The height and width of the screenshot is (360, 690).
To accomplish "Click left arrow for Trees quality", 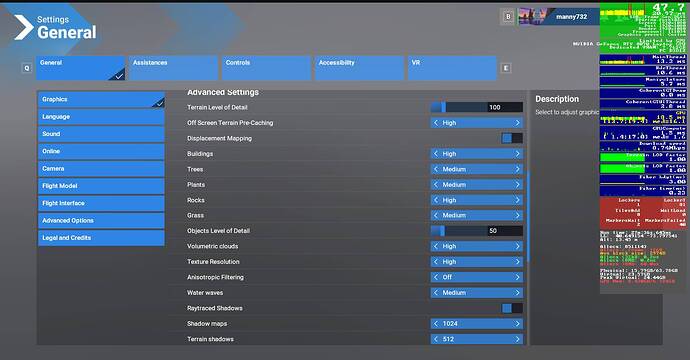I will (436, 169).
